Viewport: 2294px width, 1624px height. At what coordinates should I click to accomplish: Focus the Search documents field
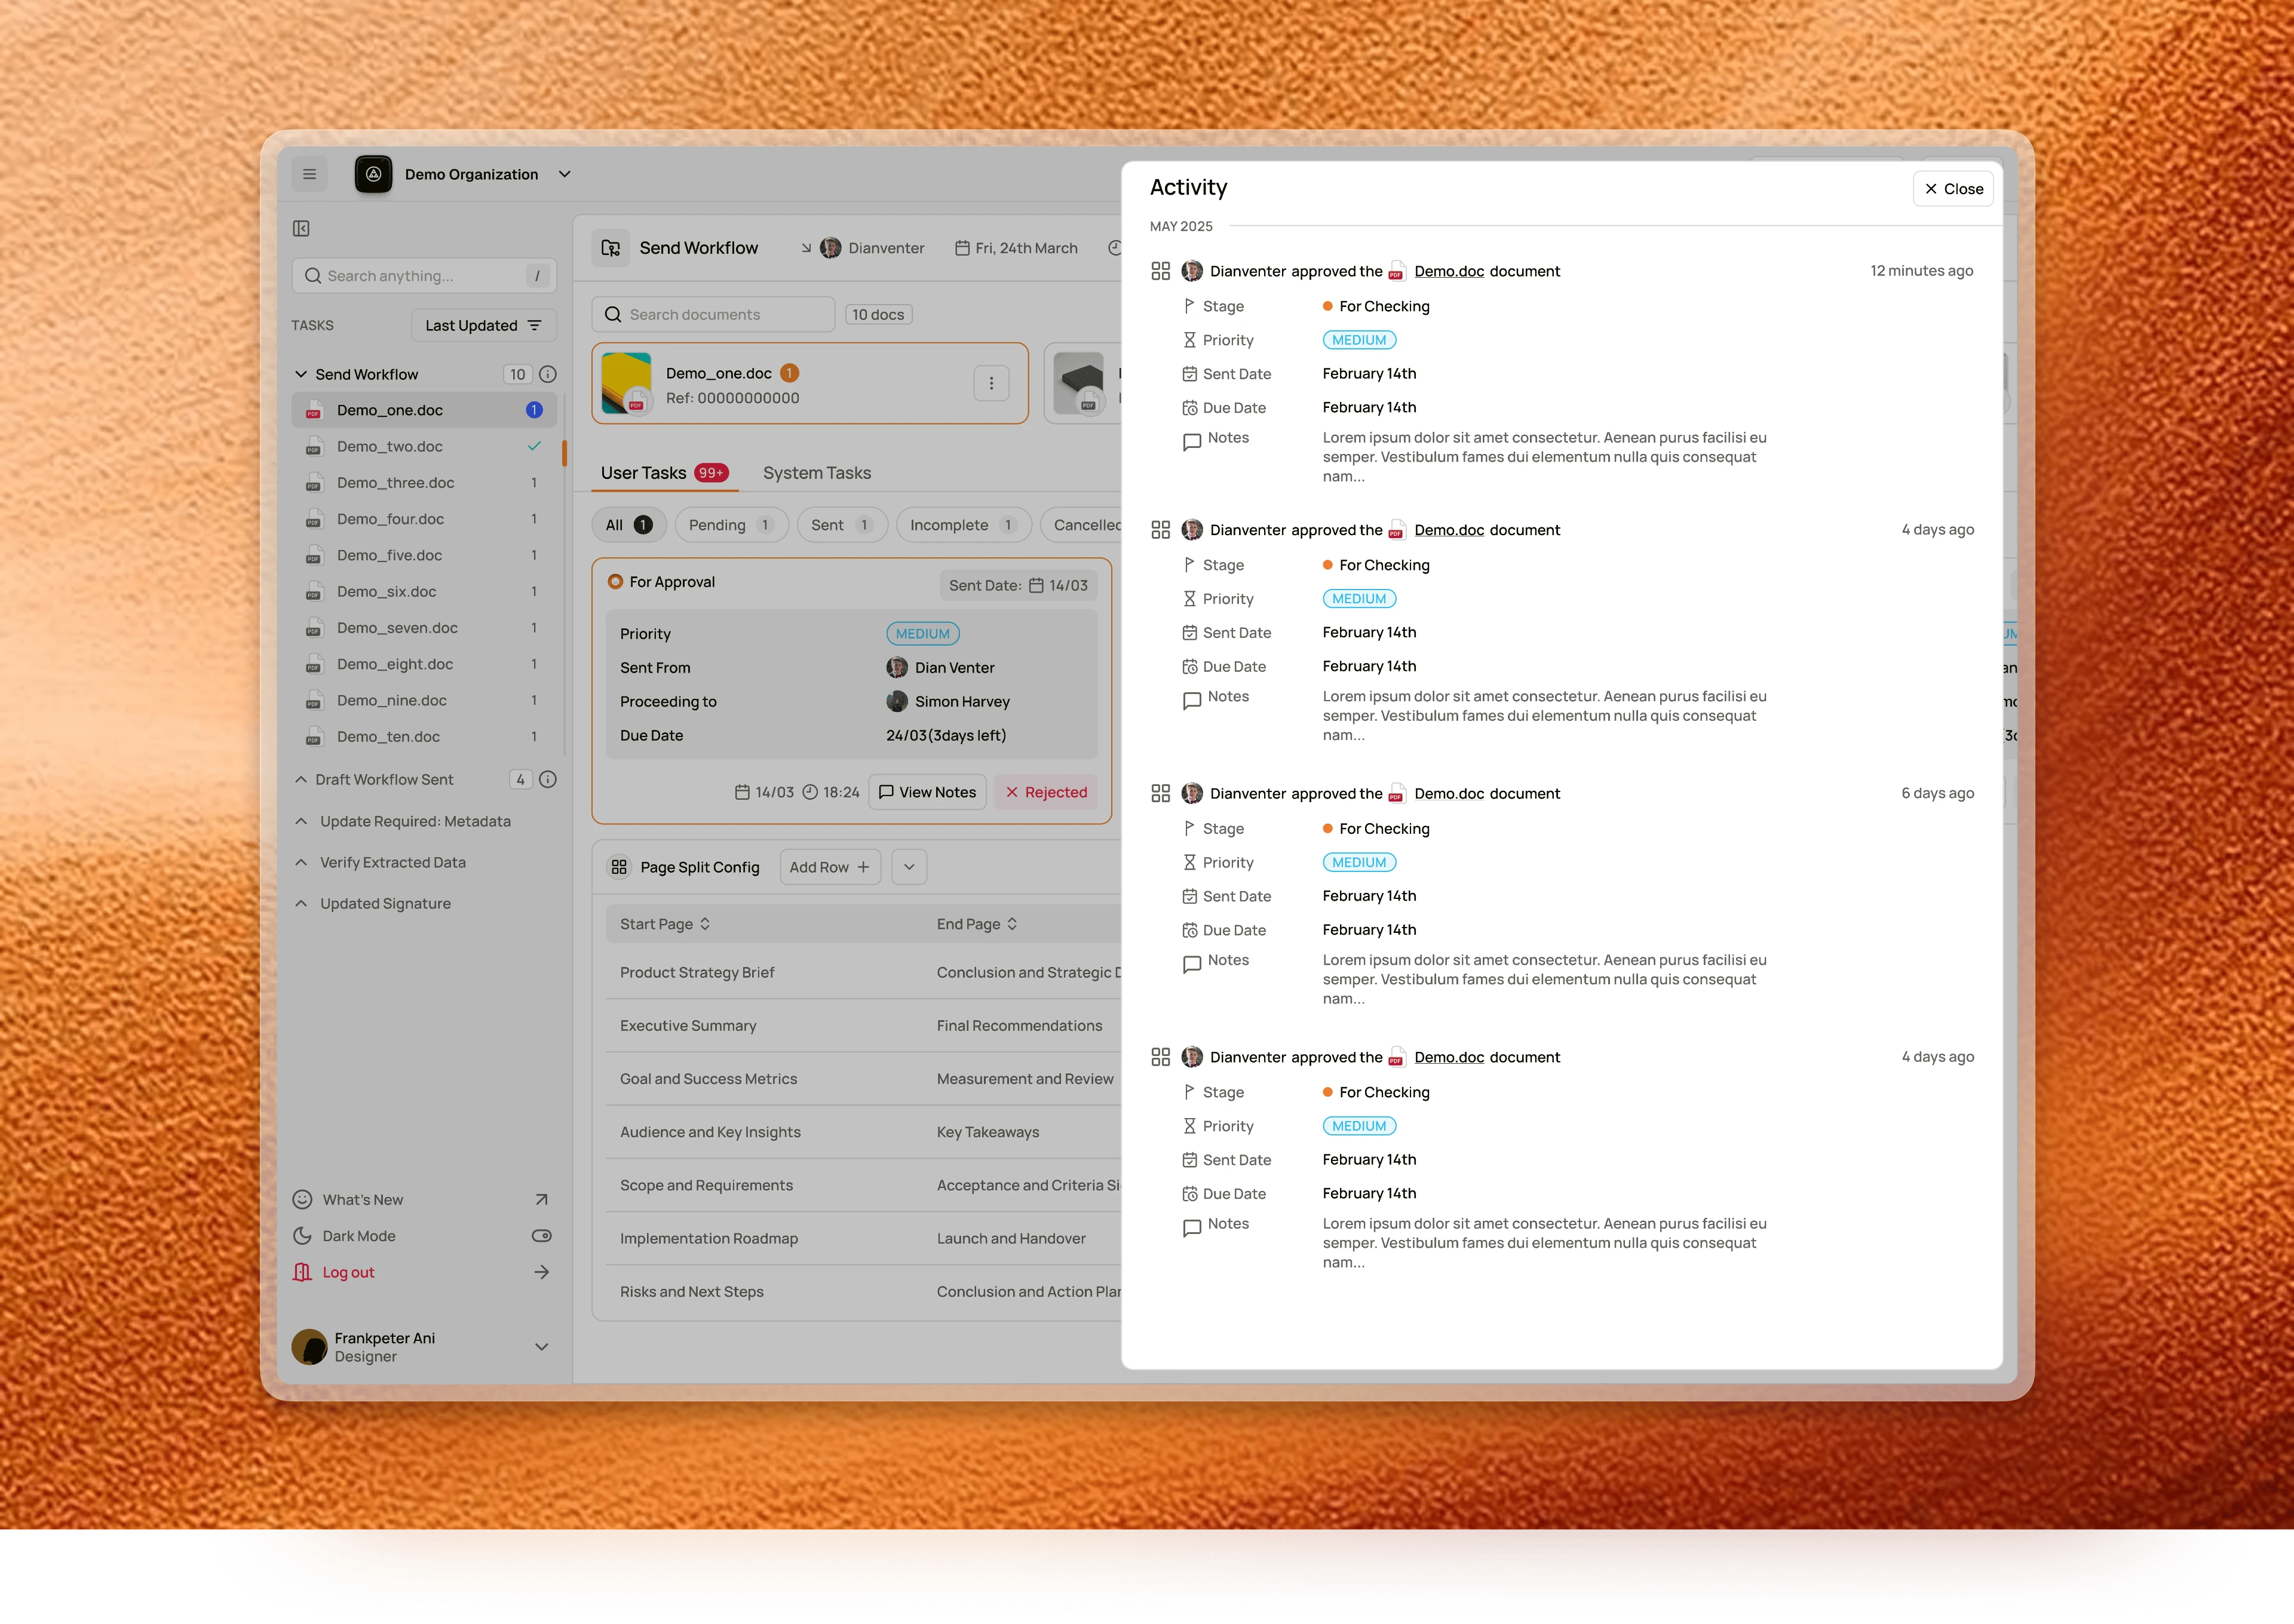coord(713,314)
